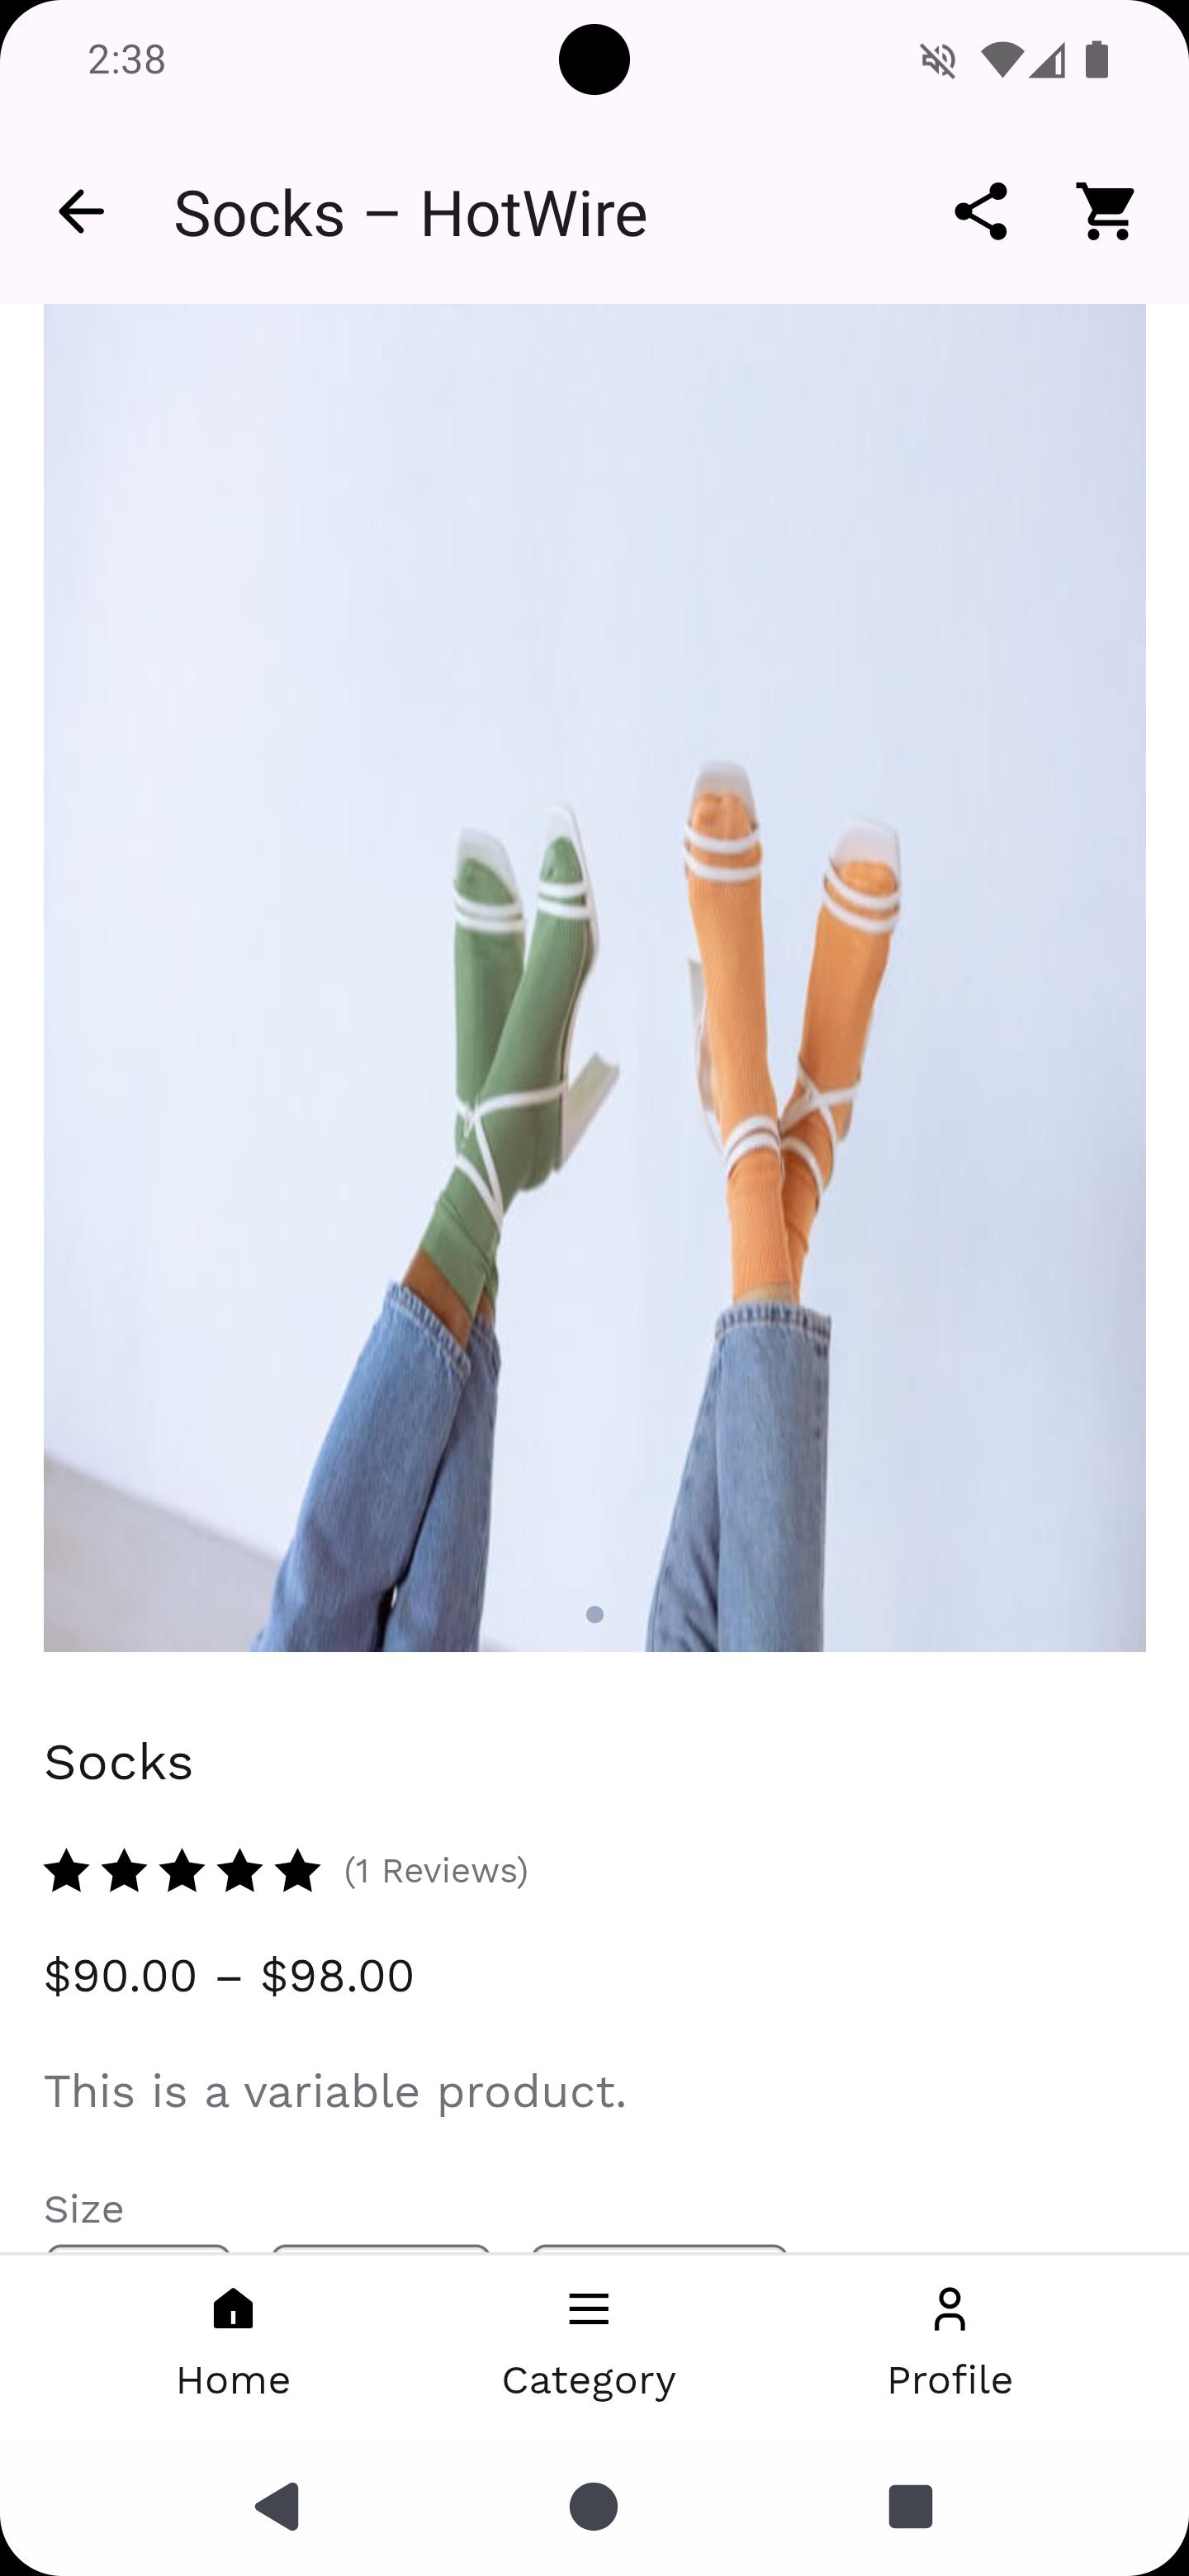
Task: Tap the Size attribute label
Action: (84, 2209)
